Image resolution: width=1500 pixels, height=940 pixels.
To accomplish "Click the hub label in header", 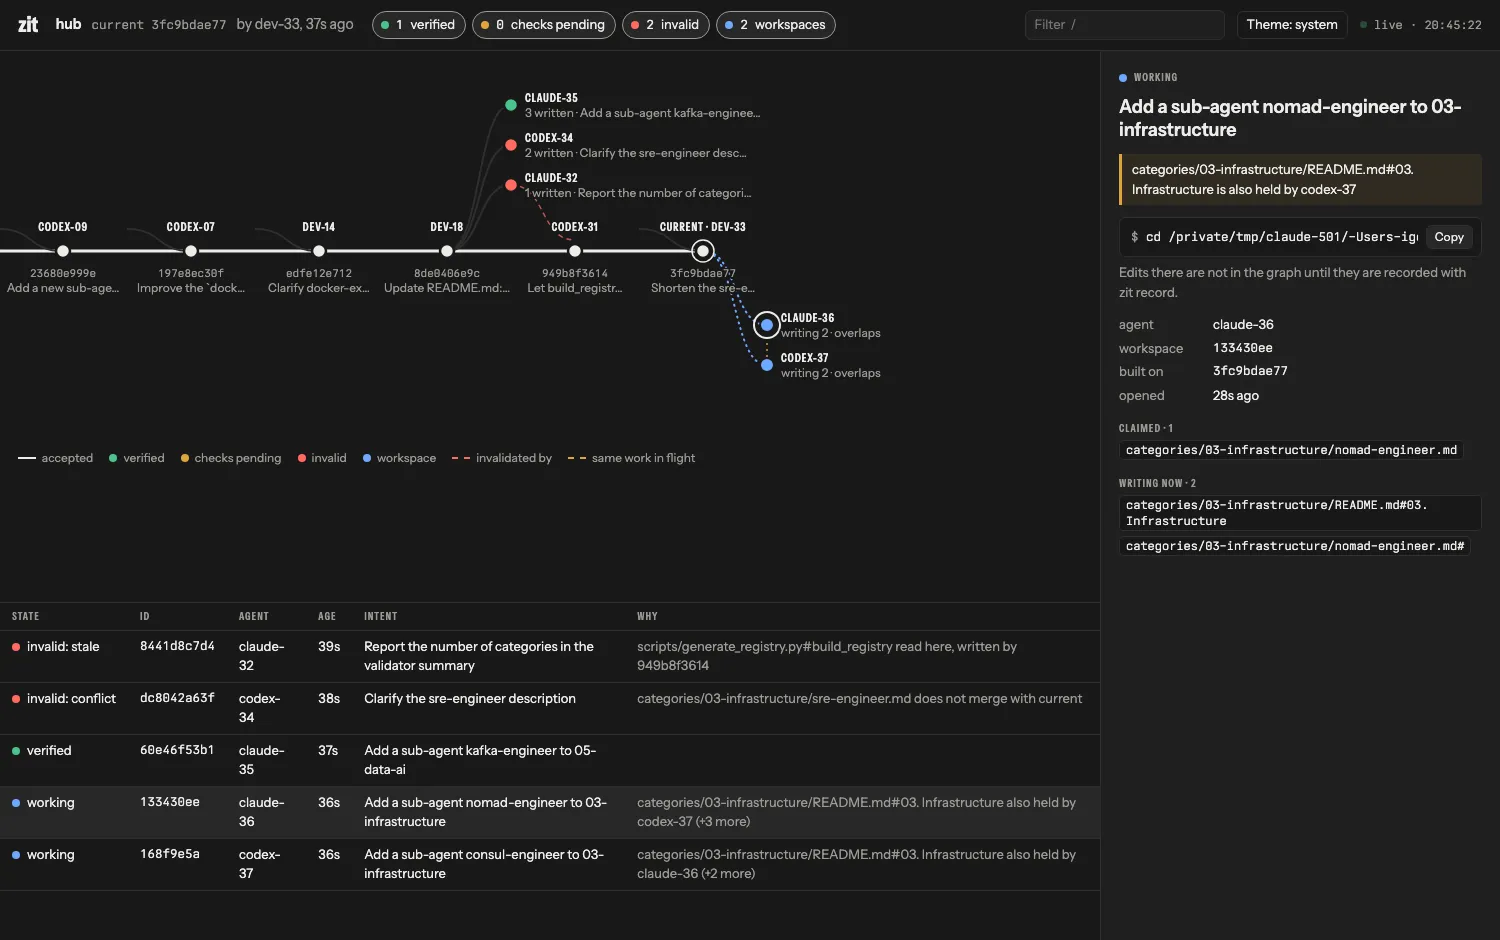I will (68, 24).
